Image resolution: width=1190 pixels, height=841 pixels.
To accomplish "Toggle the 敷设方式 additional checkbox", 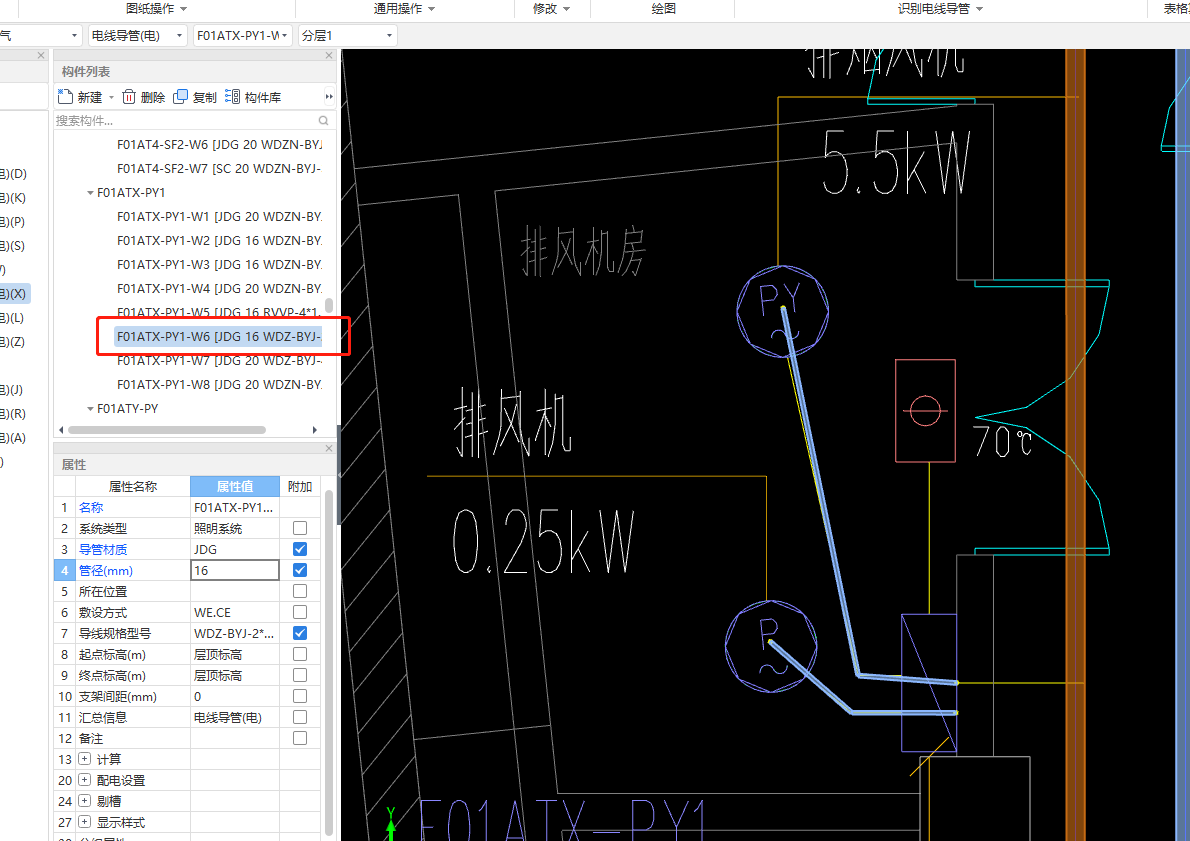I will click(x=300, y=612).
